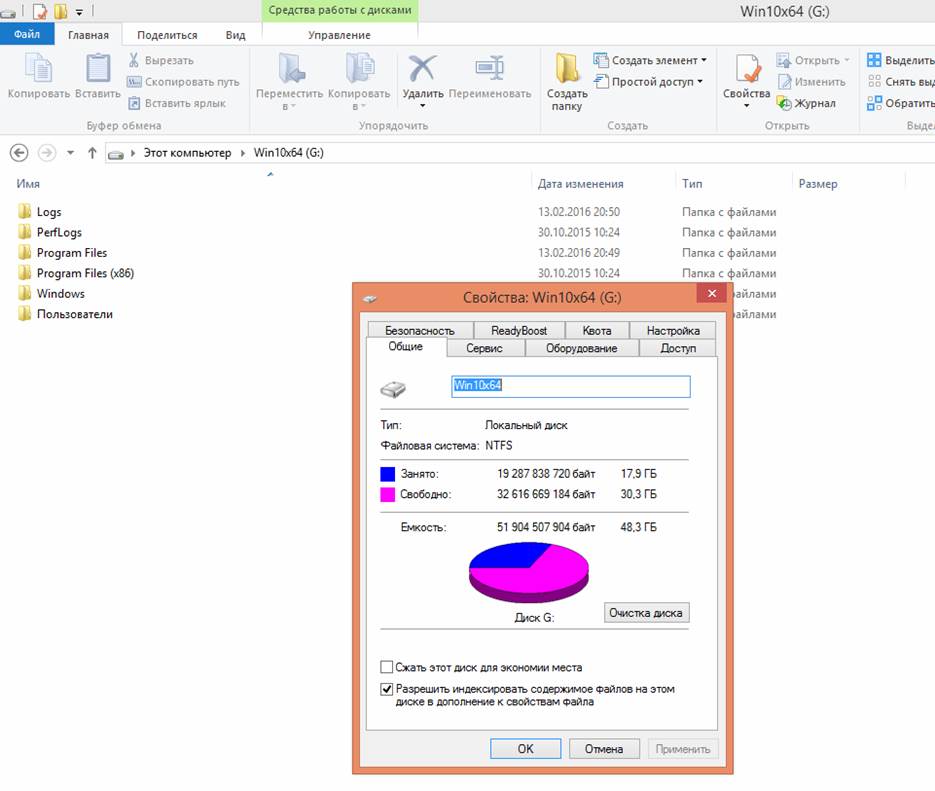Viewport: 935px width, 791px height.
Task: Click the Очистка диска button
Action: pyautogui.click(x=646, y=613)
